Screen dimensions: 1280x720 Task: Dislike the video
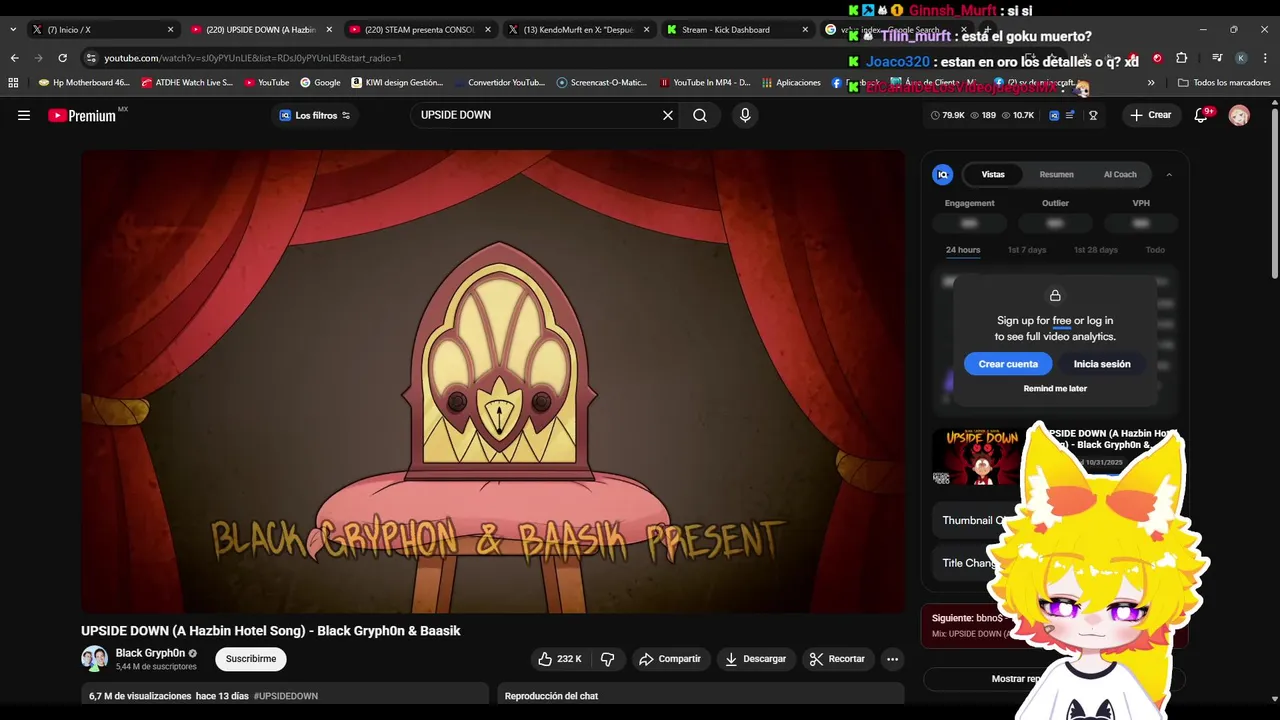(607, 659)
